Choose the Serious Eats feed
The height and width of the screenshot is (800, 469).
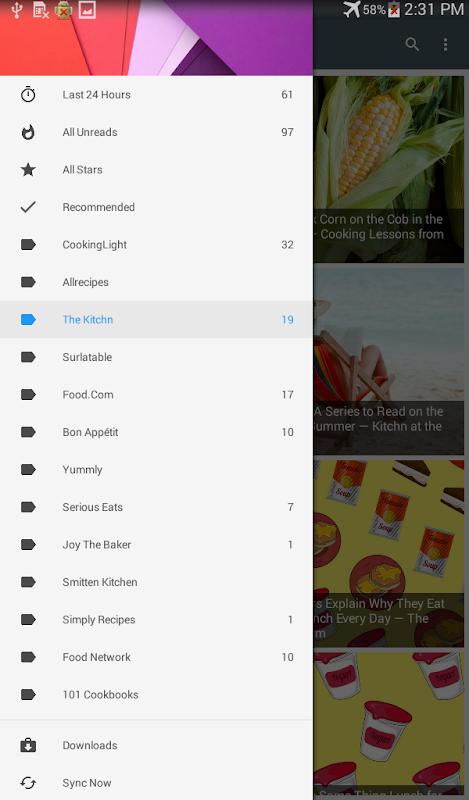click(156, 507)
